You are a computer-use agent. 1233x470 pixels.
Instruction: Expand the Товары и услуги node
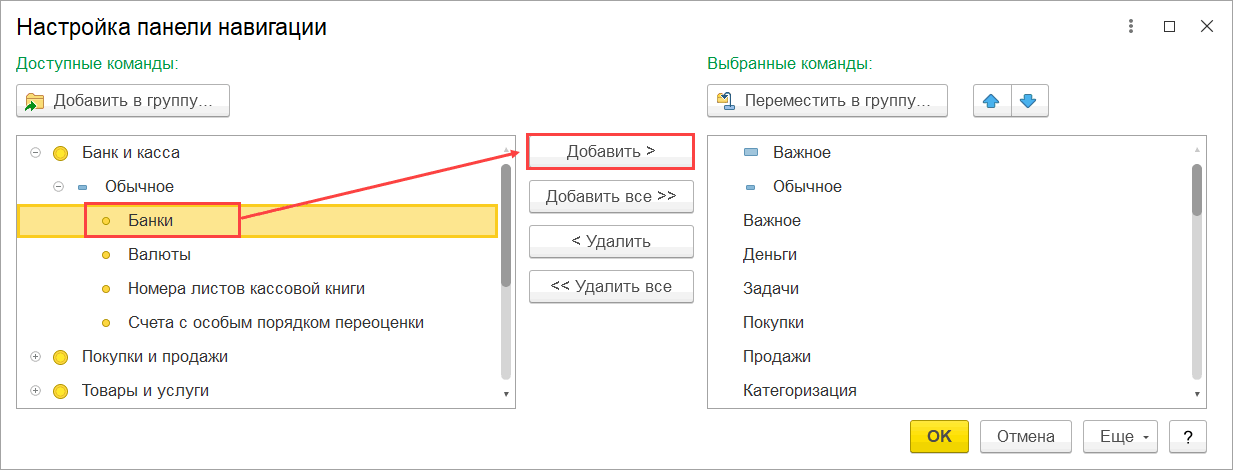(x=35, y=391)
